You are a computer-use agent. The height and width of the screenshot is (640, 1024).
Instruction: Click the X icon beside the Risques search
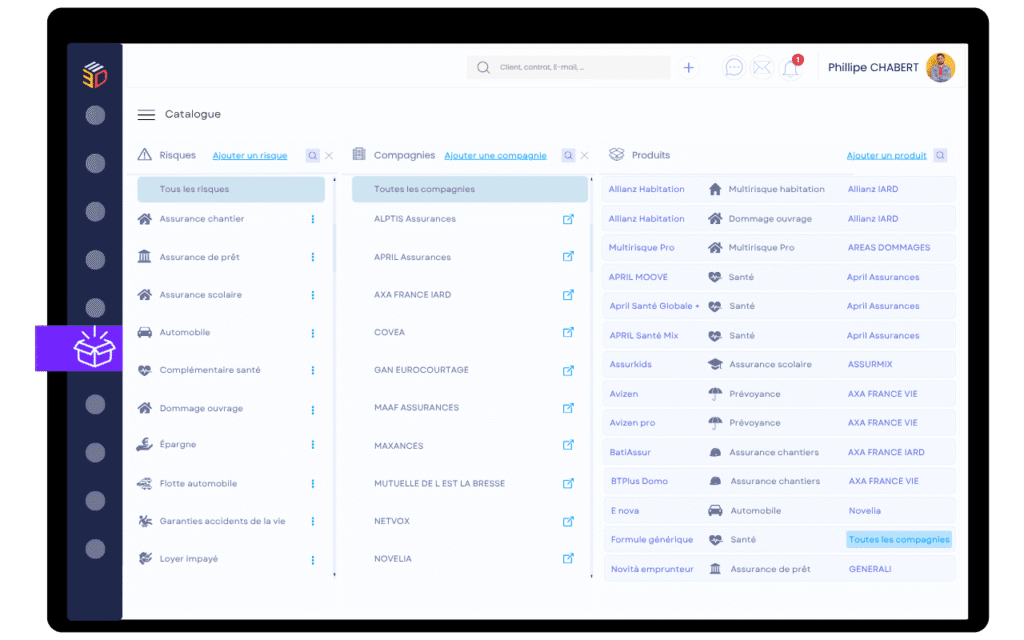point(330,155)
